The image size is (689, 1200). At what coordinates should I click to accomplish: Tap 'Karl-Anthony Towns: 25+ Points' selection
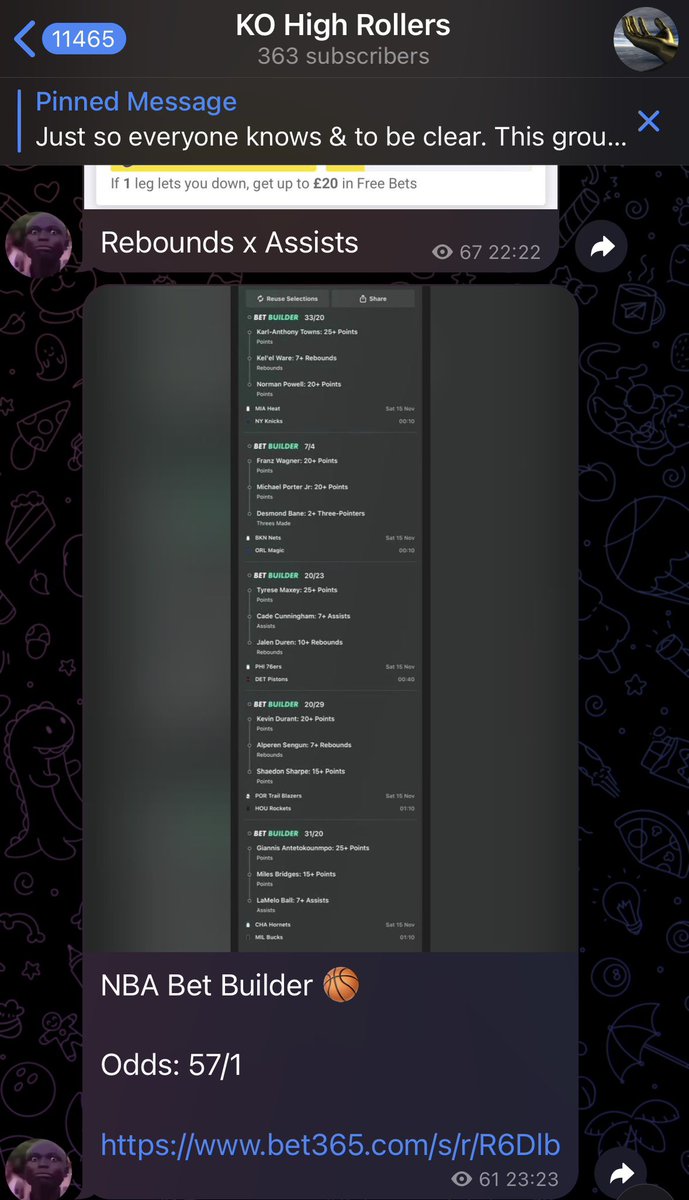coord(306,332)
